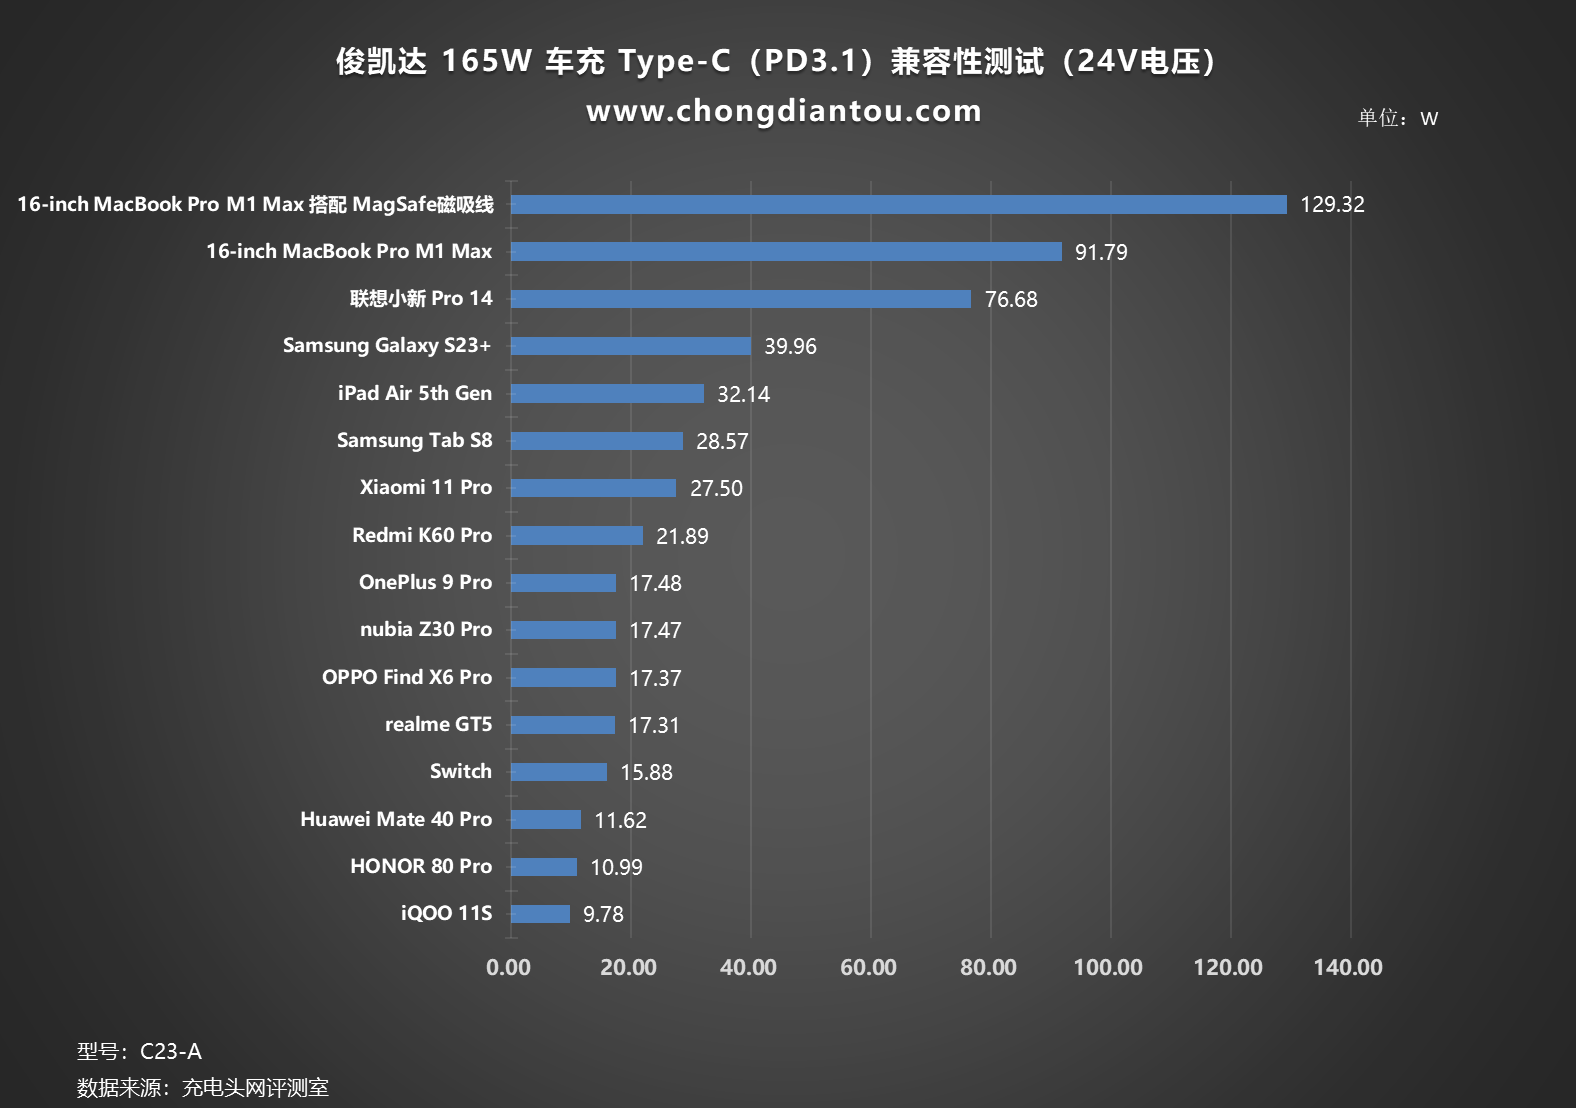The image size is (1576, 1109).
Task: Select the Samsung Tab S8 bar
Action: click(x=596, y=441)
